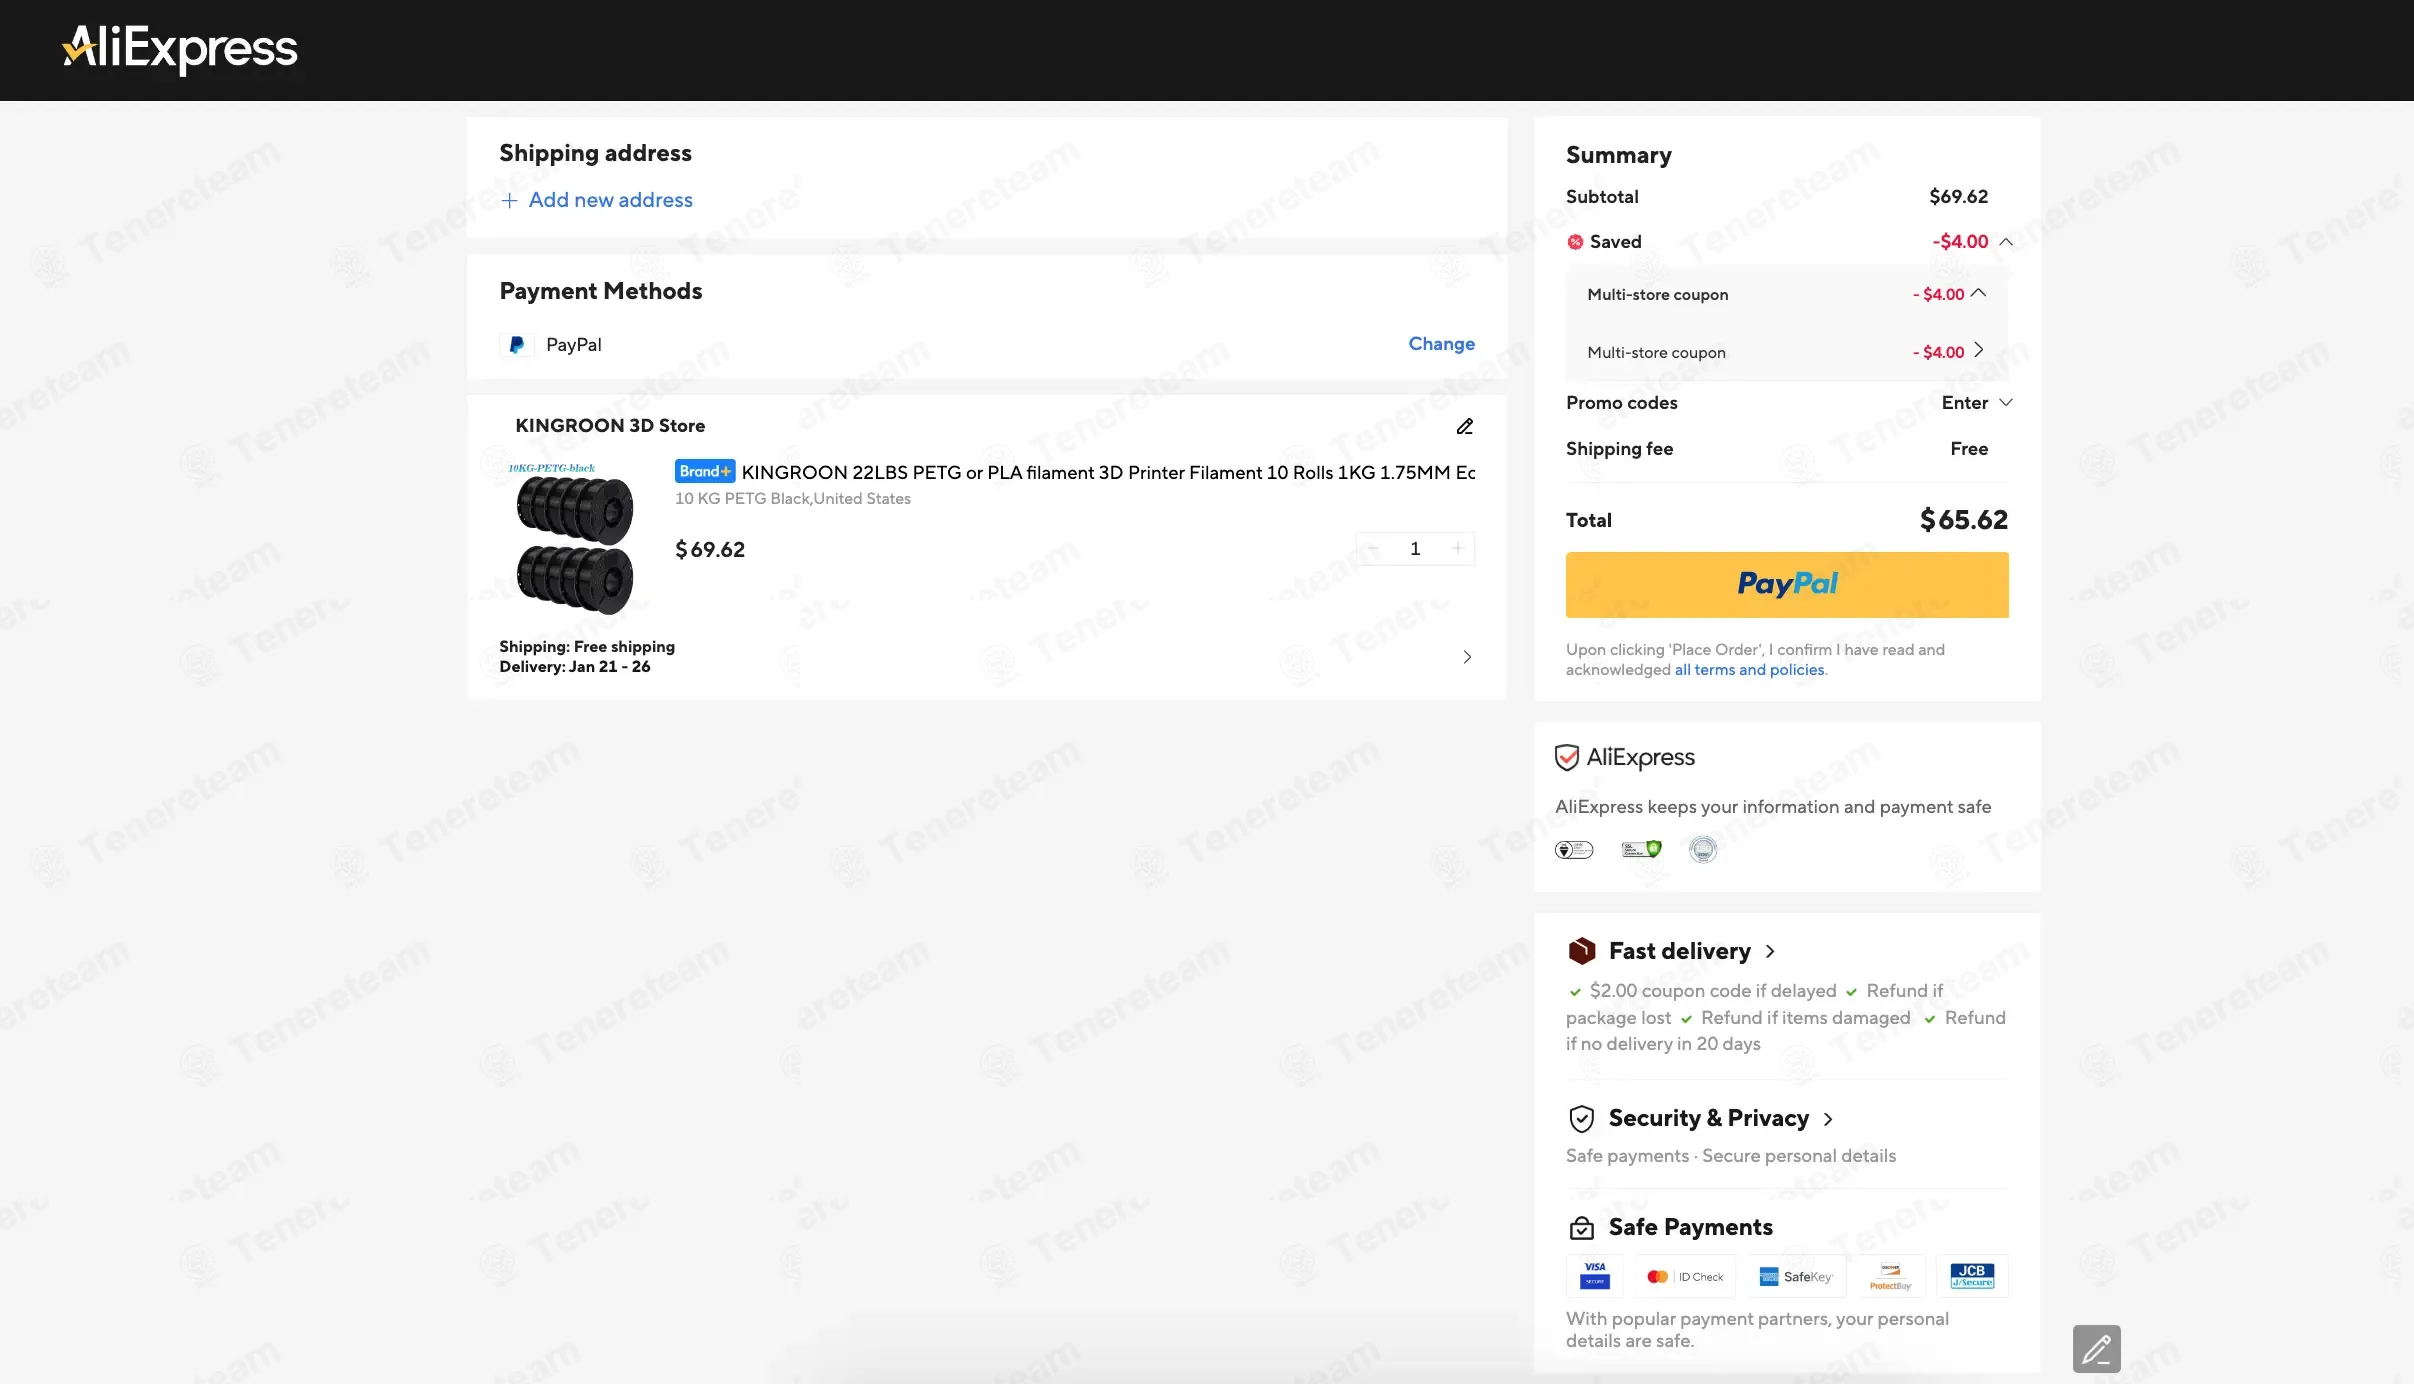
Task: Click the Fast delivery package icon
Action: 1582,951
